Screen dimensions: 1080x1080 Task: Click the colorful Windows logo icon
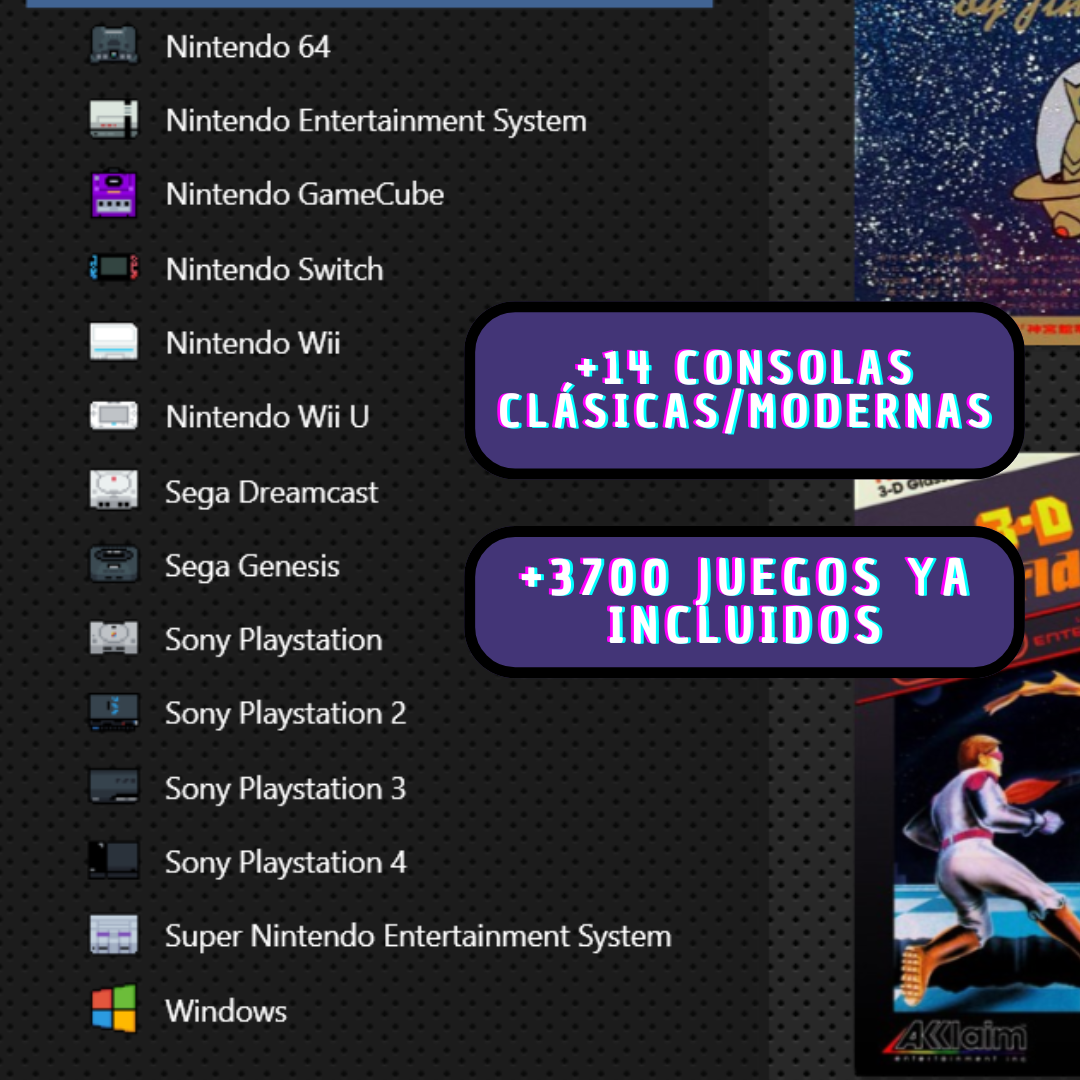(113, 1009)
